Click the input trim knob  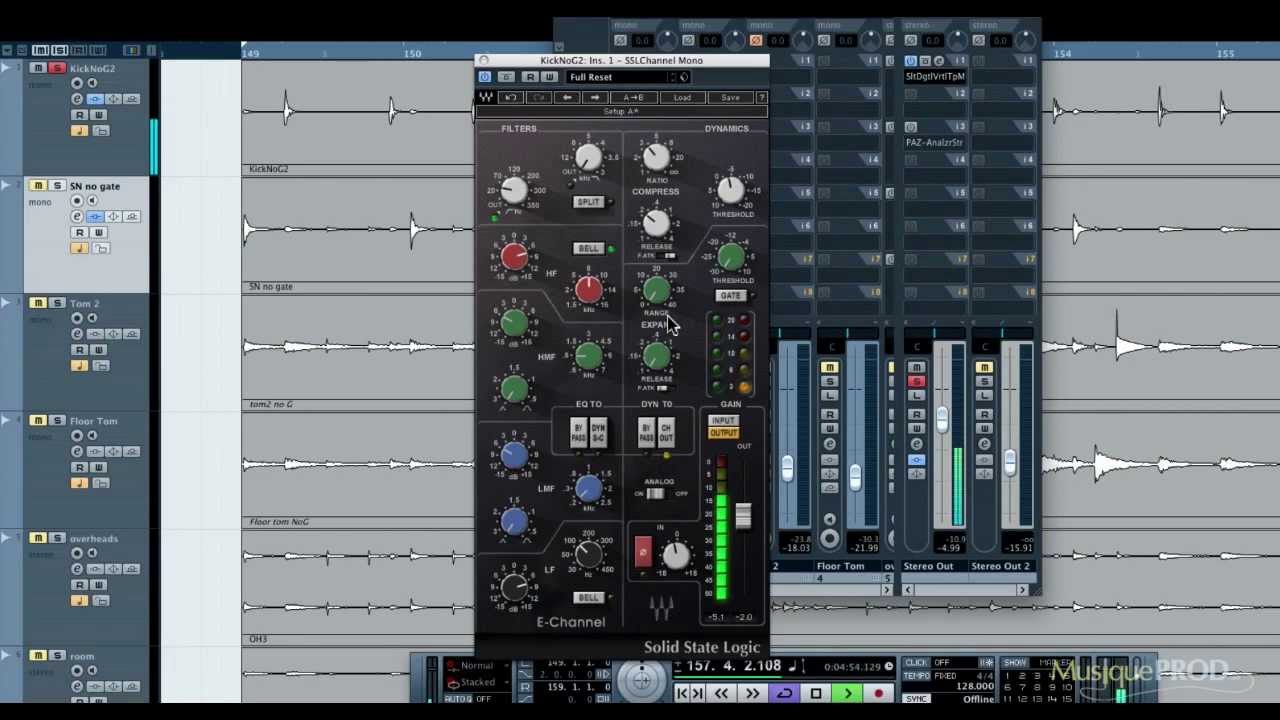677,556
